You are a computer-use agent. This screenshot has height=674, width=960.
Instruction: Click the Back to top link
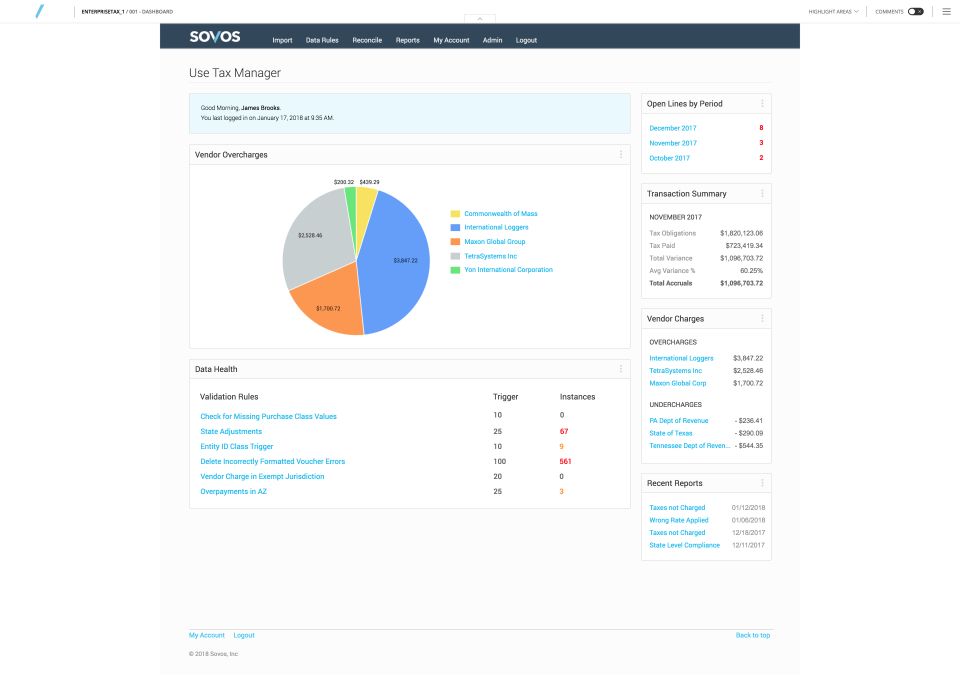[752, 635]
